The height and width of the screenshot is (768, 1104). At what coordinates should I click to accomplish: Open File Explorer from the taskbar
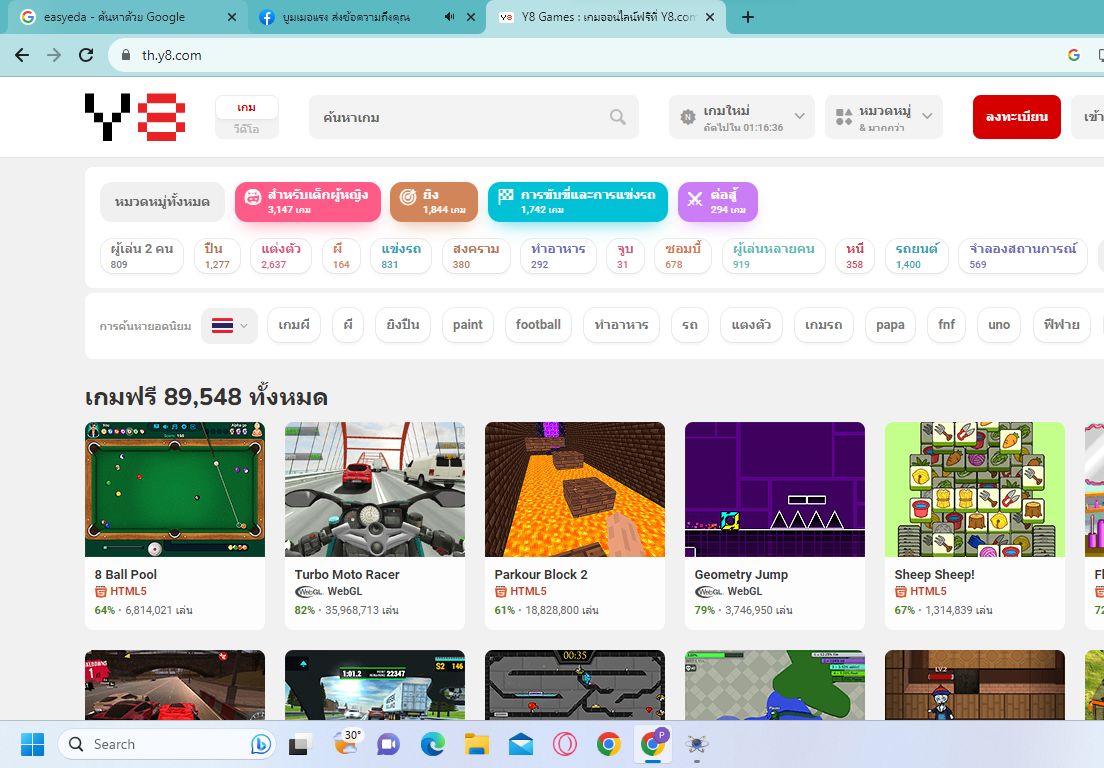pyautogui.click(x=476, y=744)
